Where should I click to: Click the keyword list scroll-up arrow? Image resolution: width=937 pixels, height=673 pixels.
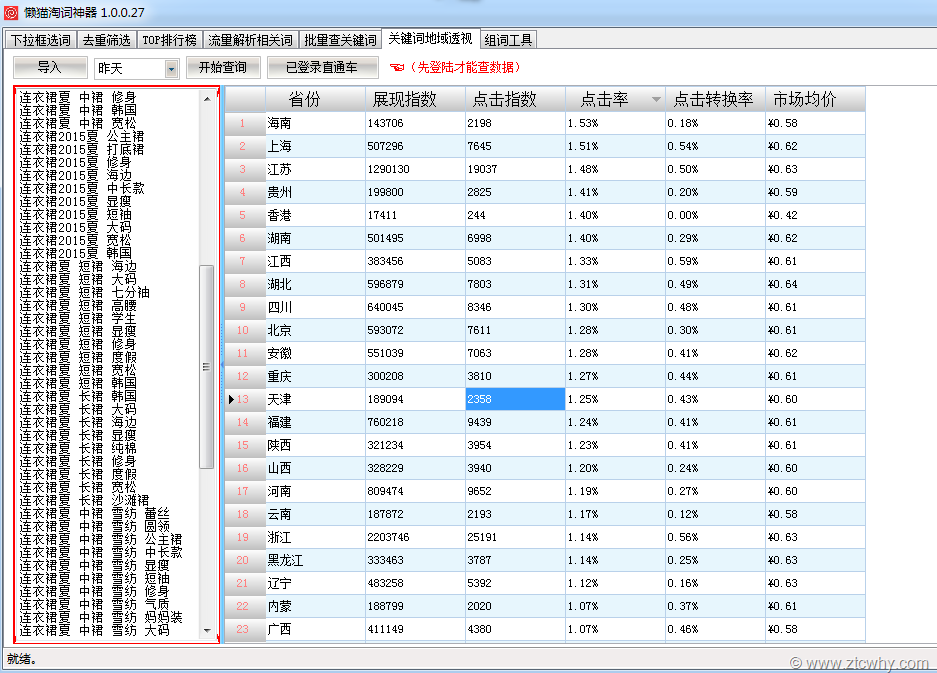click(x=207, y=98)
